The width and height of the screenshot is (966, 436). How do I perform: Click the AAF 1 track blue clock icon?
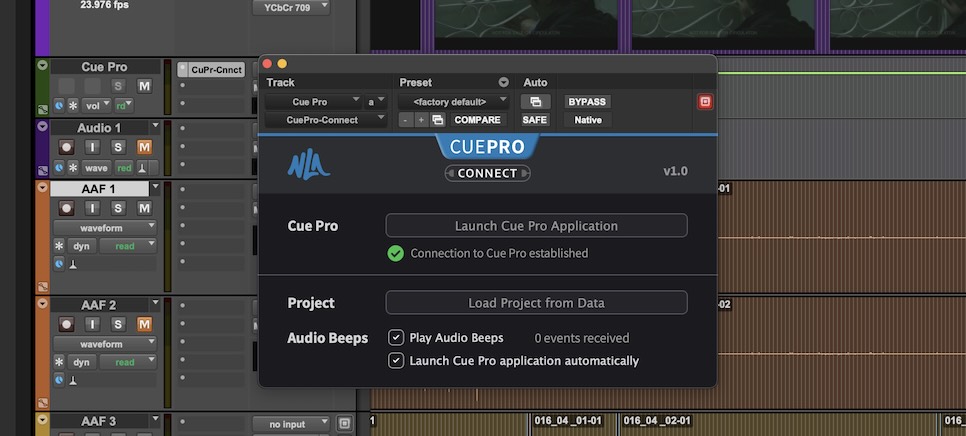(x=59, y=264)
